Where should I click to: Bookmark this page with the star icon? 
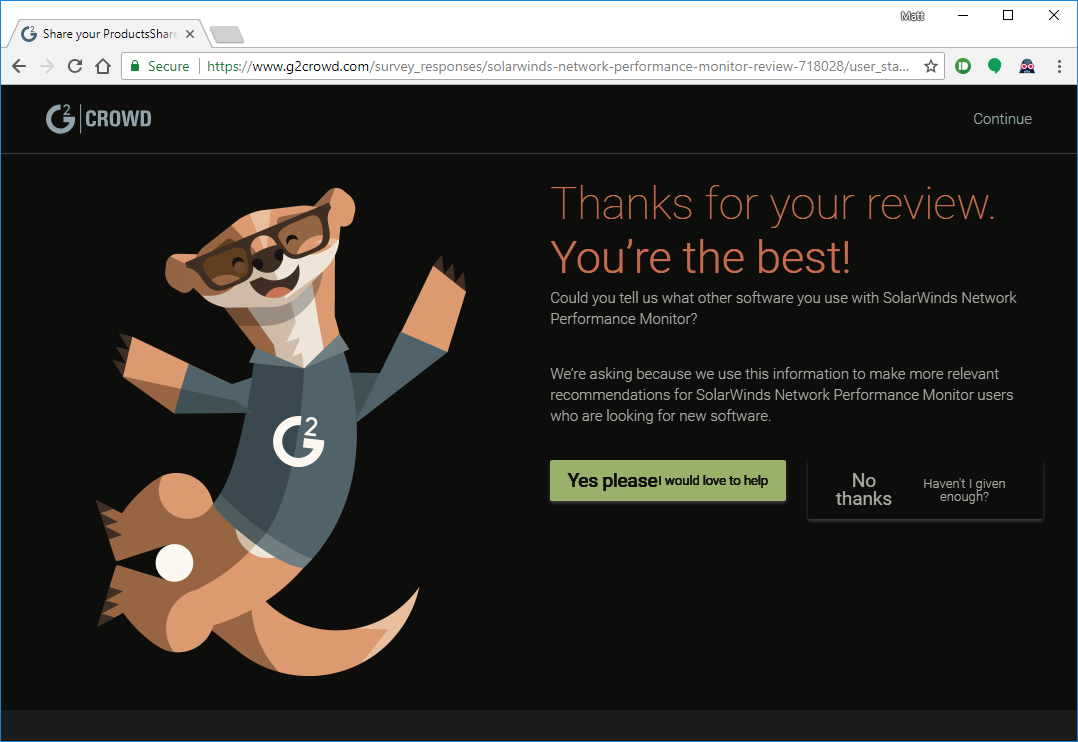[931, 66]
